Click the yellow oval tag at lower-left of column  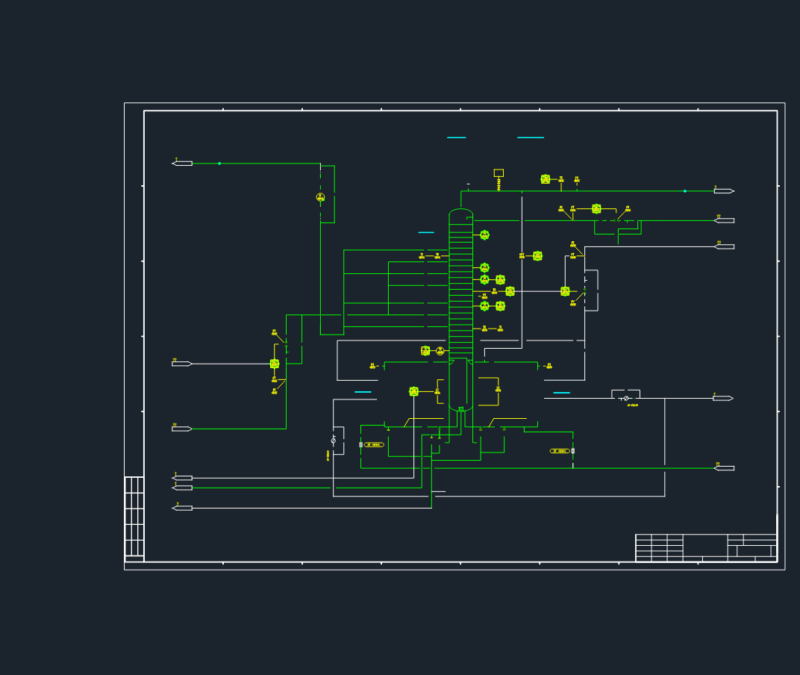[x=374, y=445]
